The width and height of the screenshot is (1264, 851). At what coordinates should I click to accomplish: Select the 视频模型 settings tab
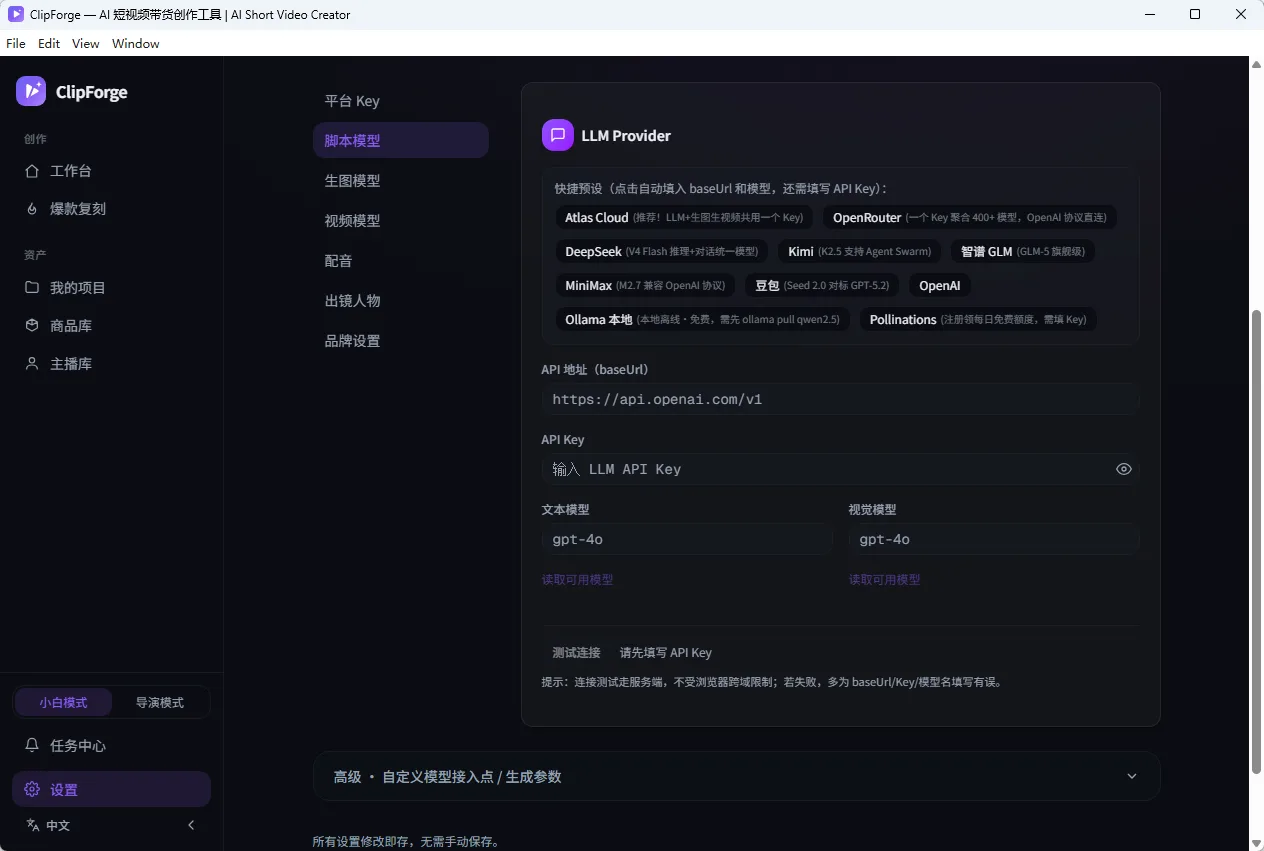401,220
